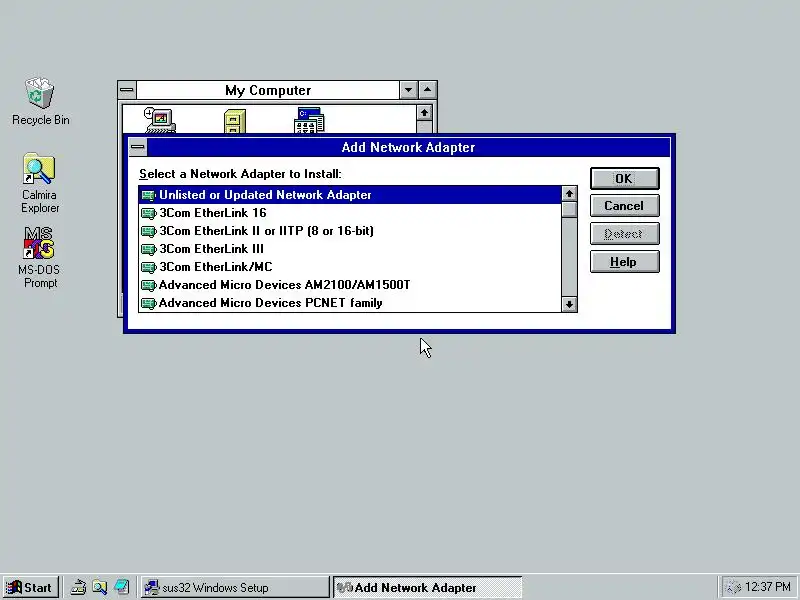Viewport: 800px width, 600px height.
Task: Click the Add Network Adapter taskbar button
Action: pos(427,587)
